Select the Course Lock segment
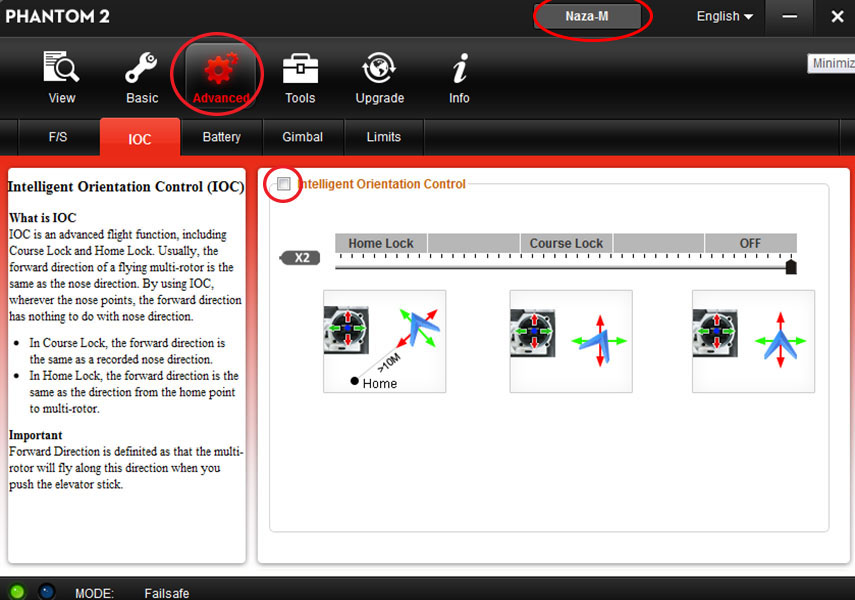This screenshot has width=855, height=600. pyautogui.click(x=566, y=243)
